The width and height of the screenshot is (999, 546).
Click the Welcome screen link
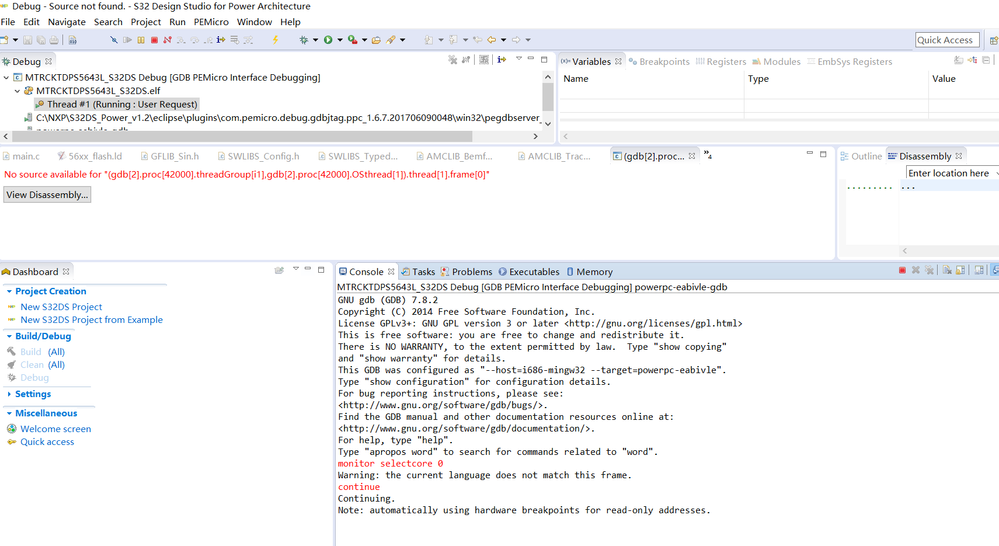click(x=55, y=429)
